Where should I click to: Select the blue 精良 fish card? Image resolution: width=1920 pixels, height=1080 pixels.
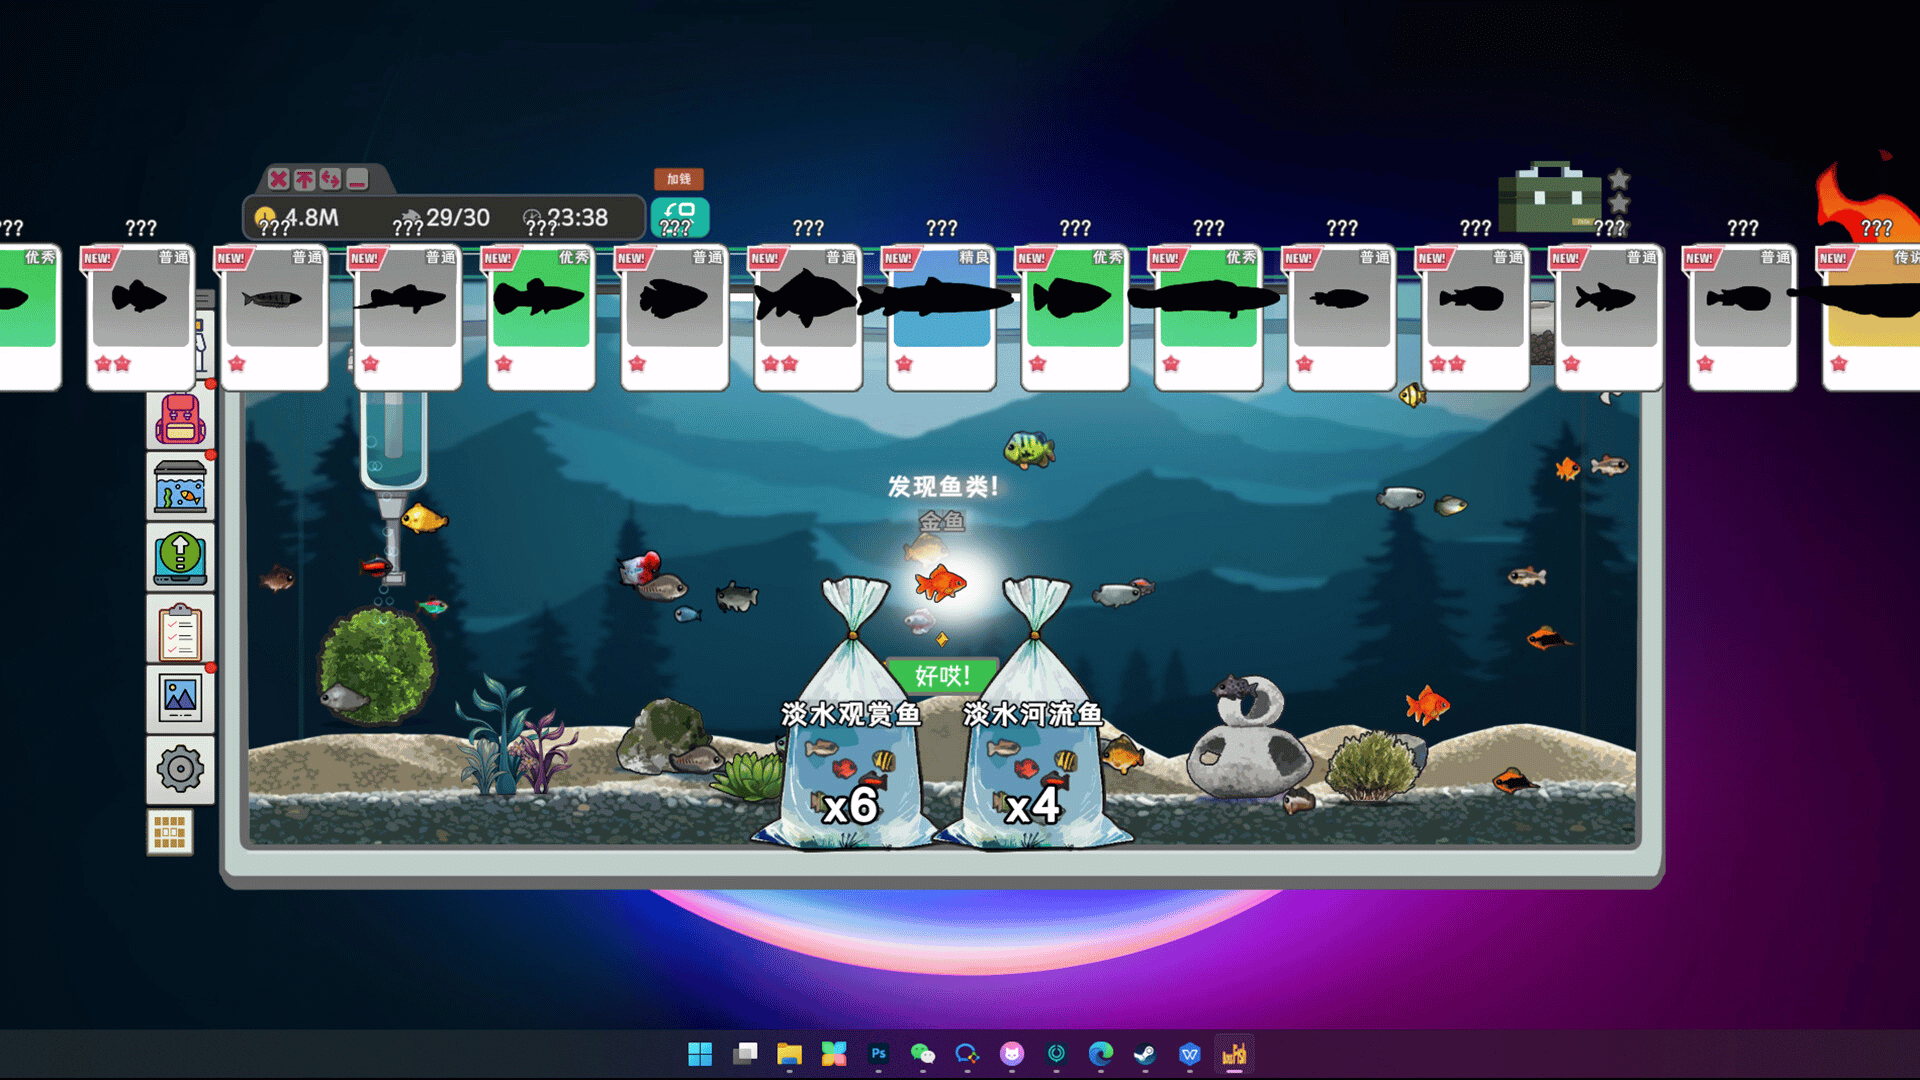[941, 315]
